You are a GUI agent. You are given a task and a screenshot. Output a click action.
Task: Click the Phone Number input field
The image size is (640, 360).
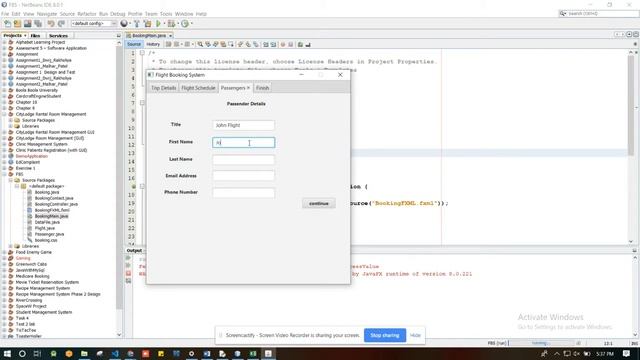click(244, 193)
